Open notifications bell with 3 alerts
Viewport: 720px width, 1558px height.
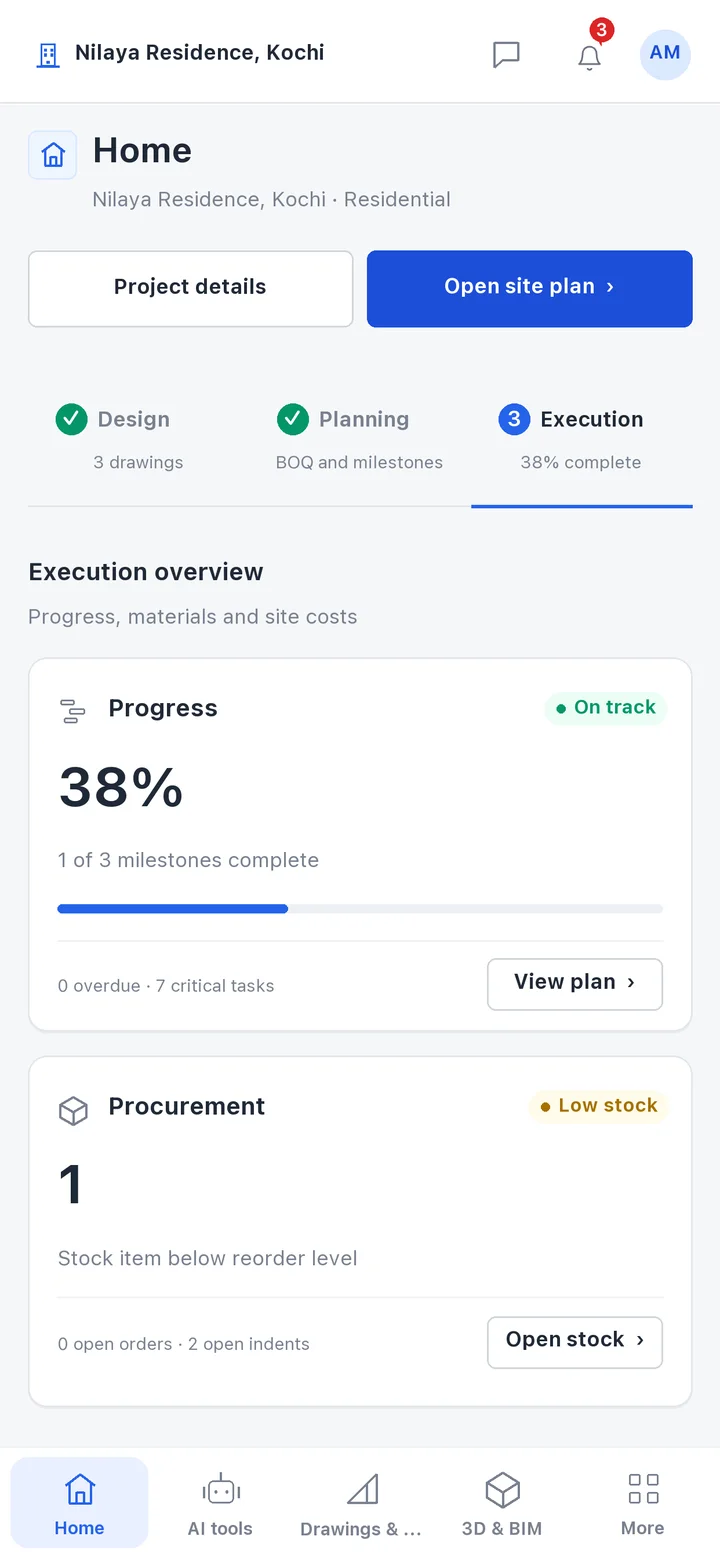590,57
